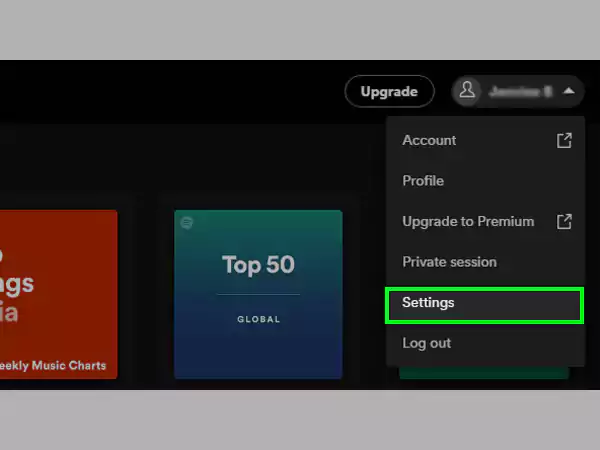
Task: Open Account menu entry
Action: tap(485, 140)
